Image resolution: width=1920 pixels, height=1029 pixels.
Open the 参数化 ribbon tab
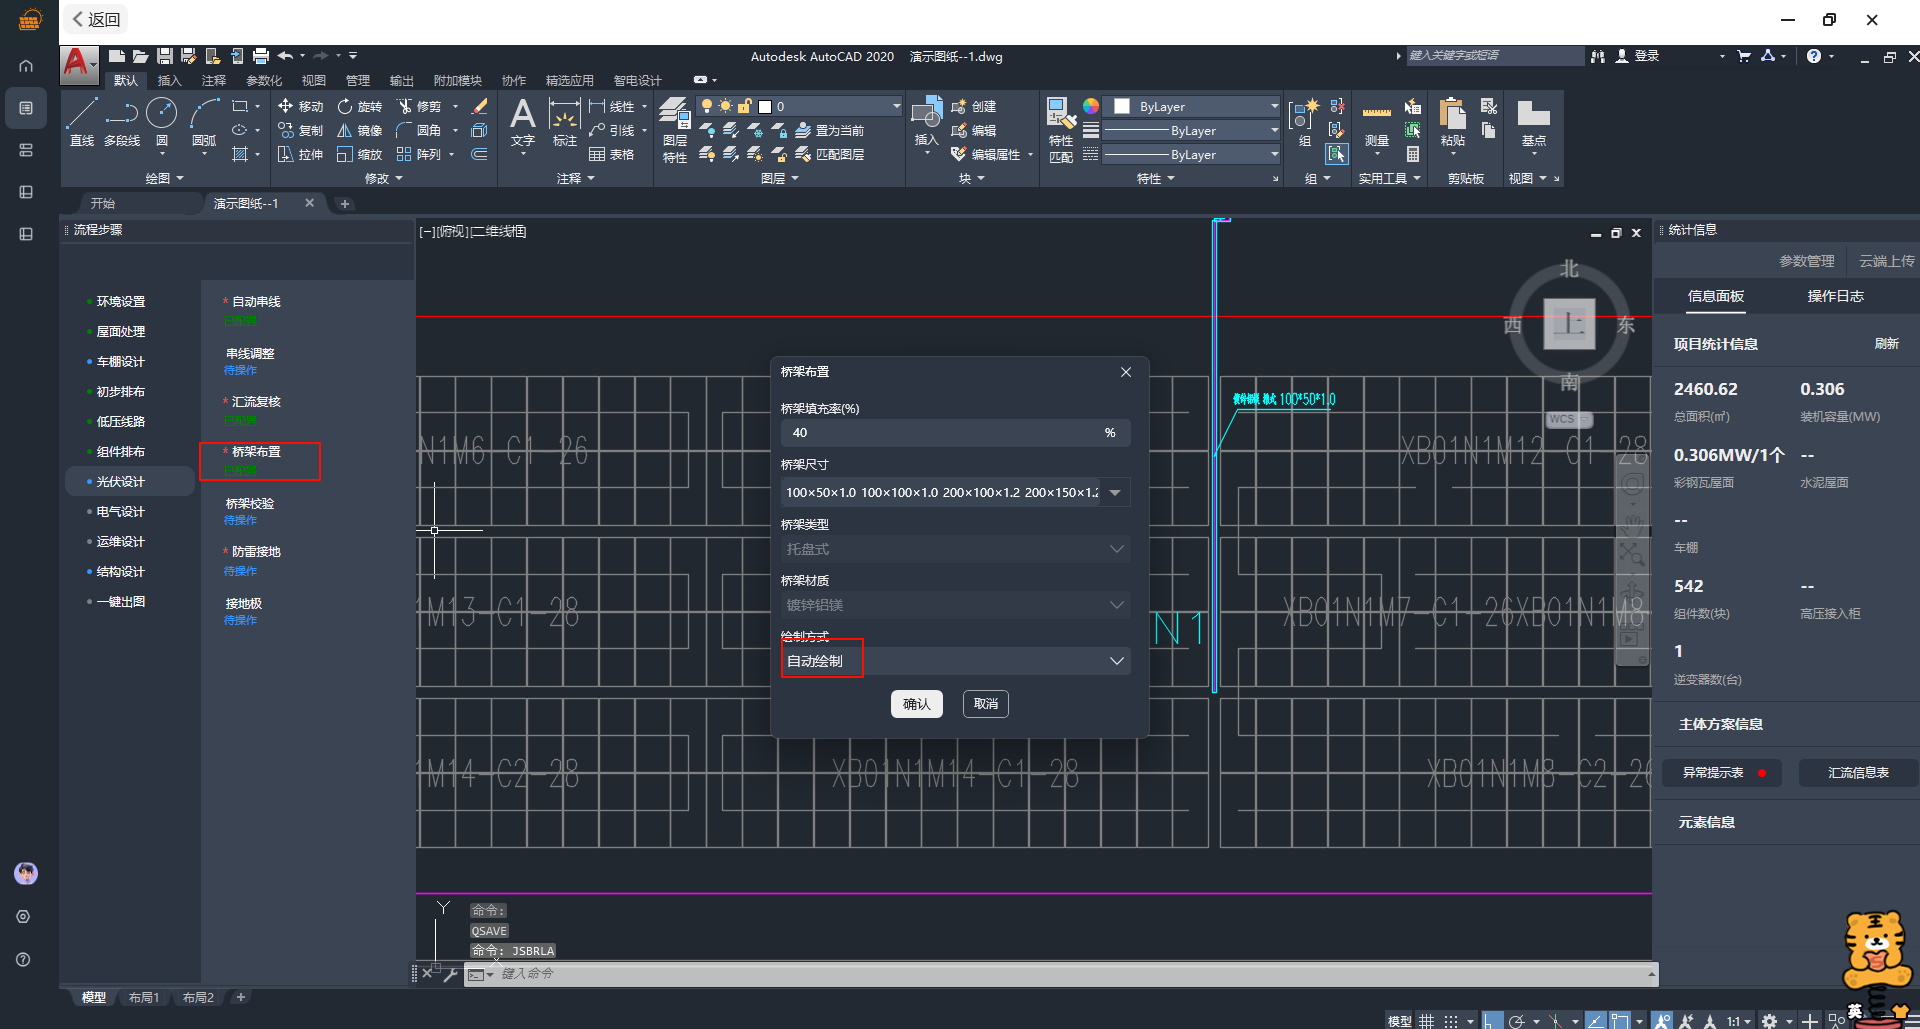tap(264, 80)
